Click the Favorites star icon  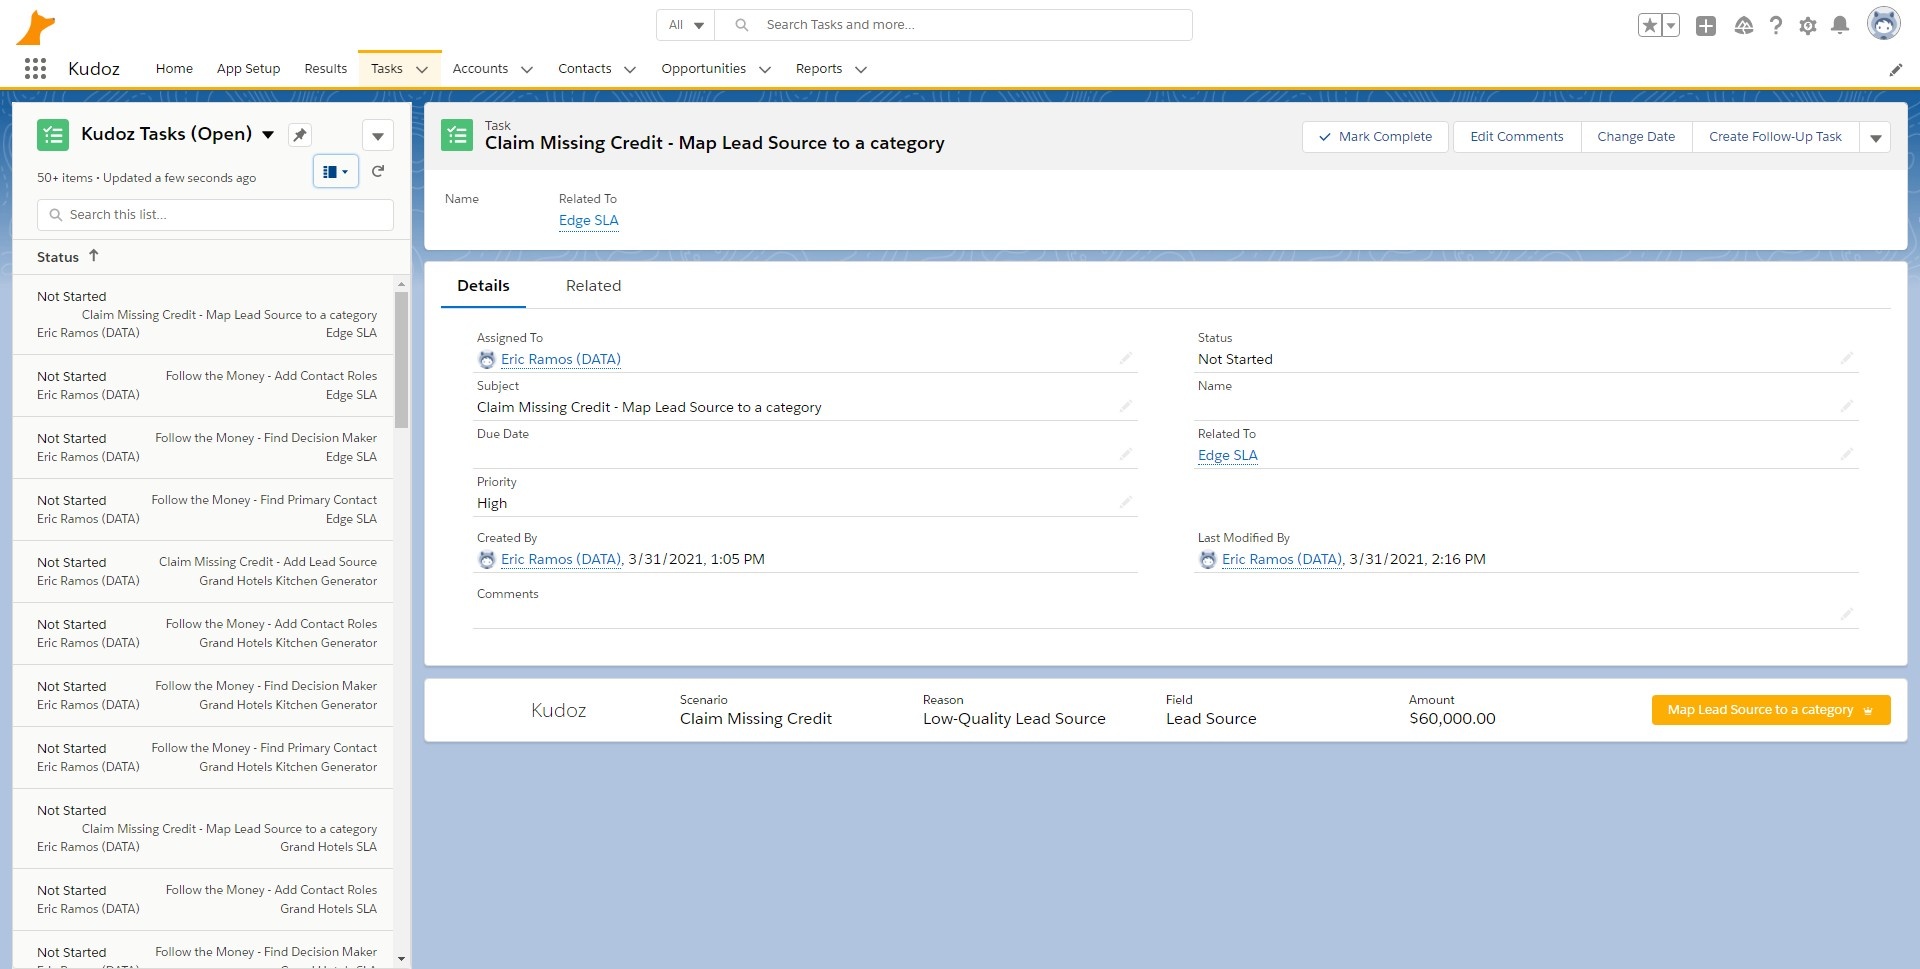click(1650, 26)
